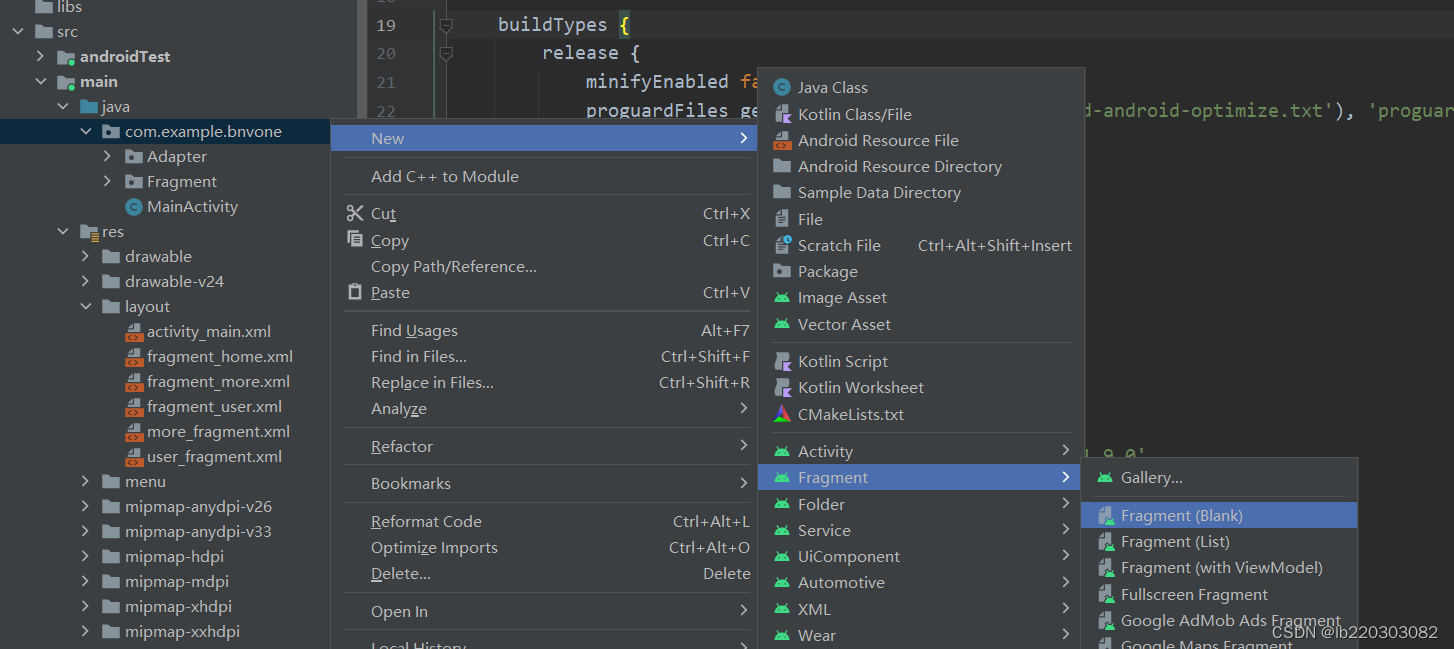
Task: Select the Cut scissors icon
Action: coord(353,214)
